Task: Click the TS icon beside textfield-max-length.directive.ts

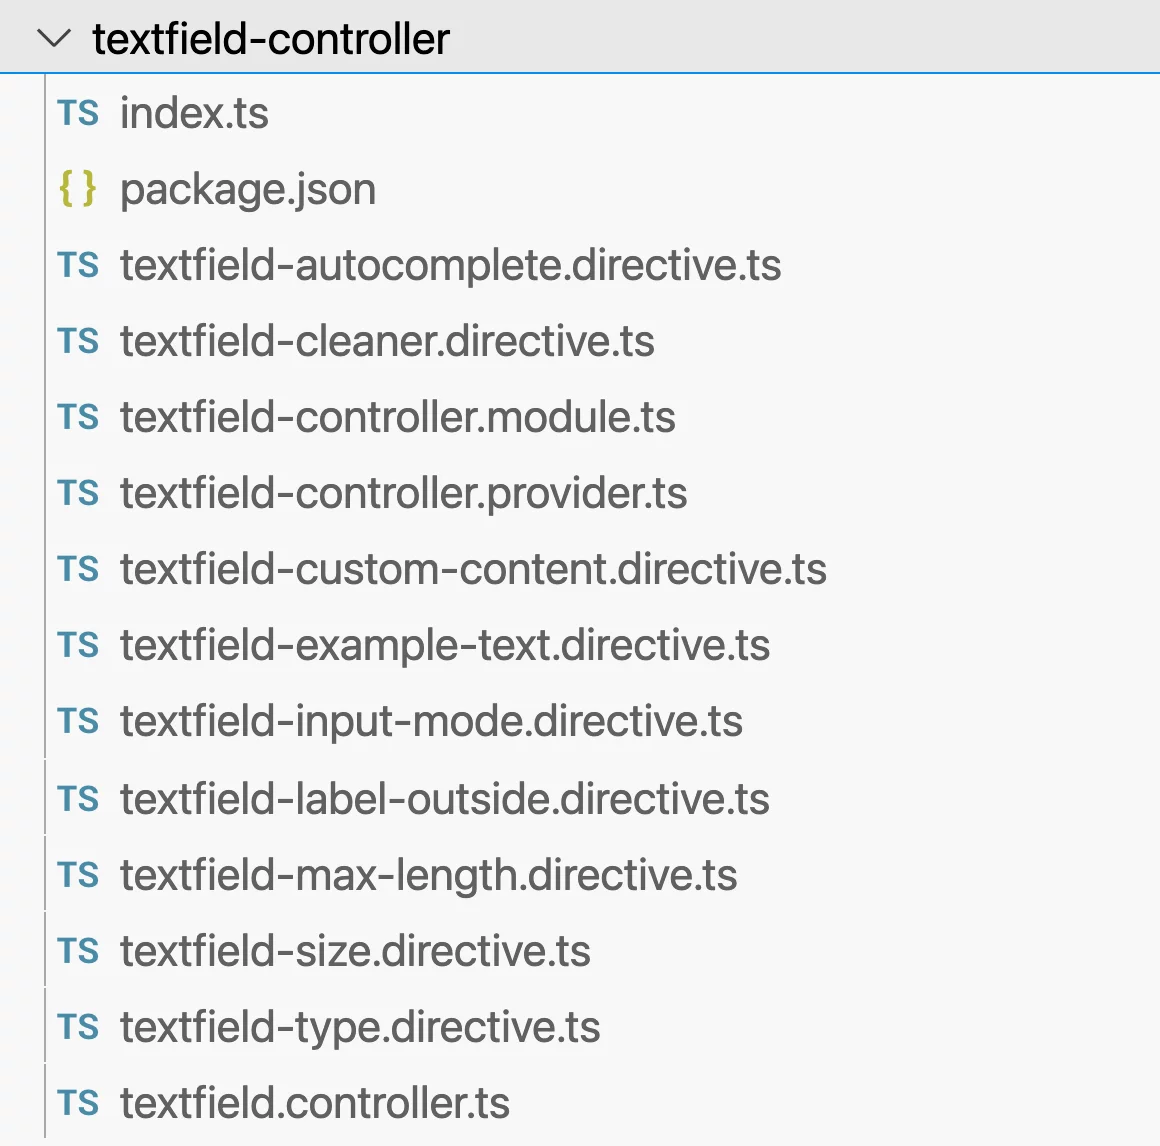Action: tap(78, 875)
